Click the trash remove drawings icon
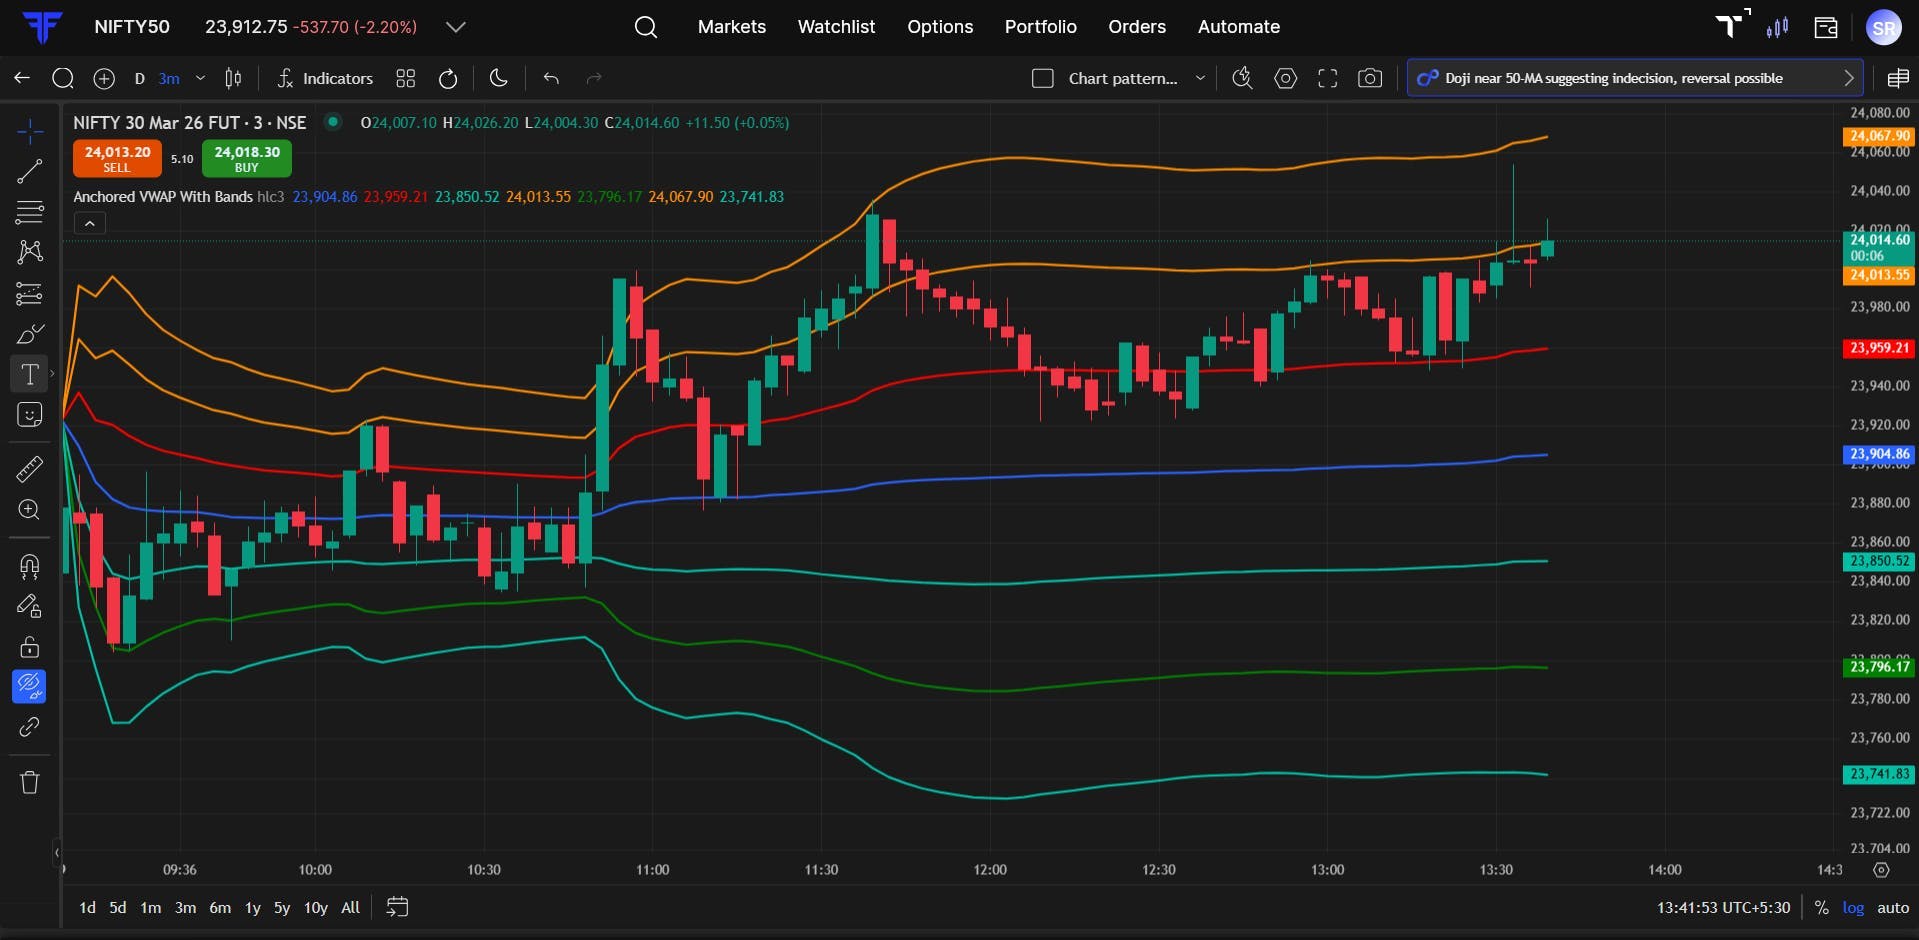1919x940 pixels. click(x=30, y=782)
